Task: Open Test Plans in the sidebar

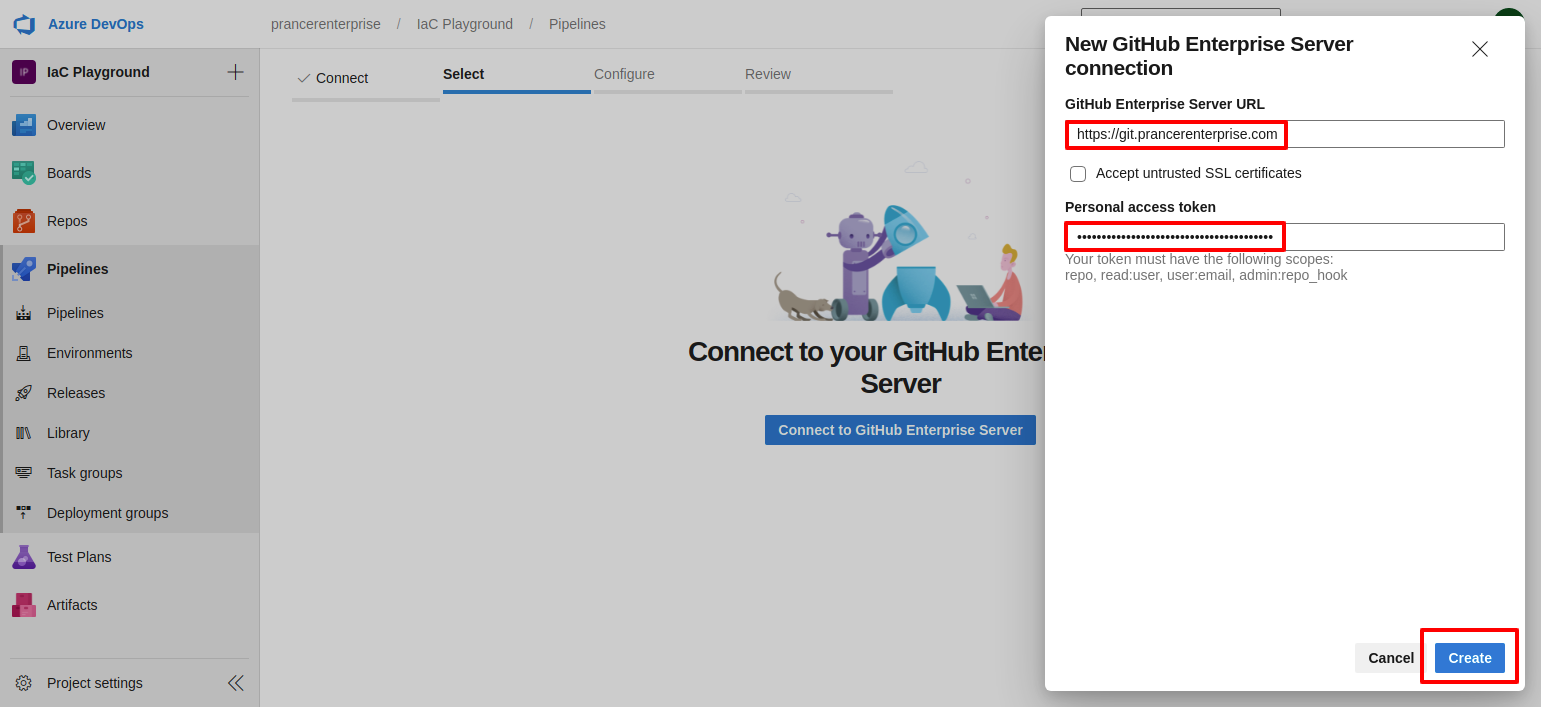Action: (x=79, y=557)
